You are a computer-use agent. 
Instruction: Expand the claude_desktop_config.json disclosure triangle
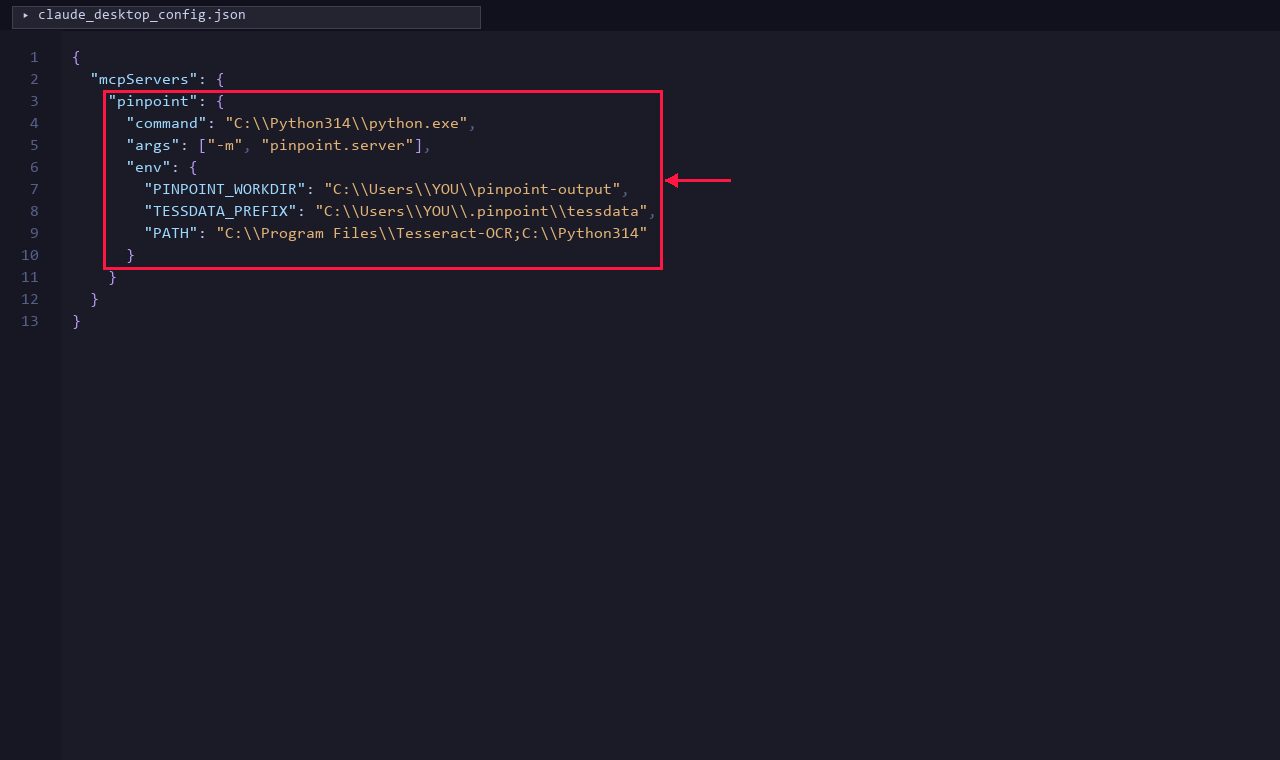[x=26, y=15]
